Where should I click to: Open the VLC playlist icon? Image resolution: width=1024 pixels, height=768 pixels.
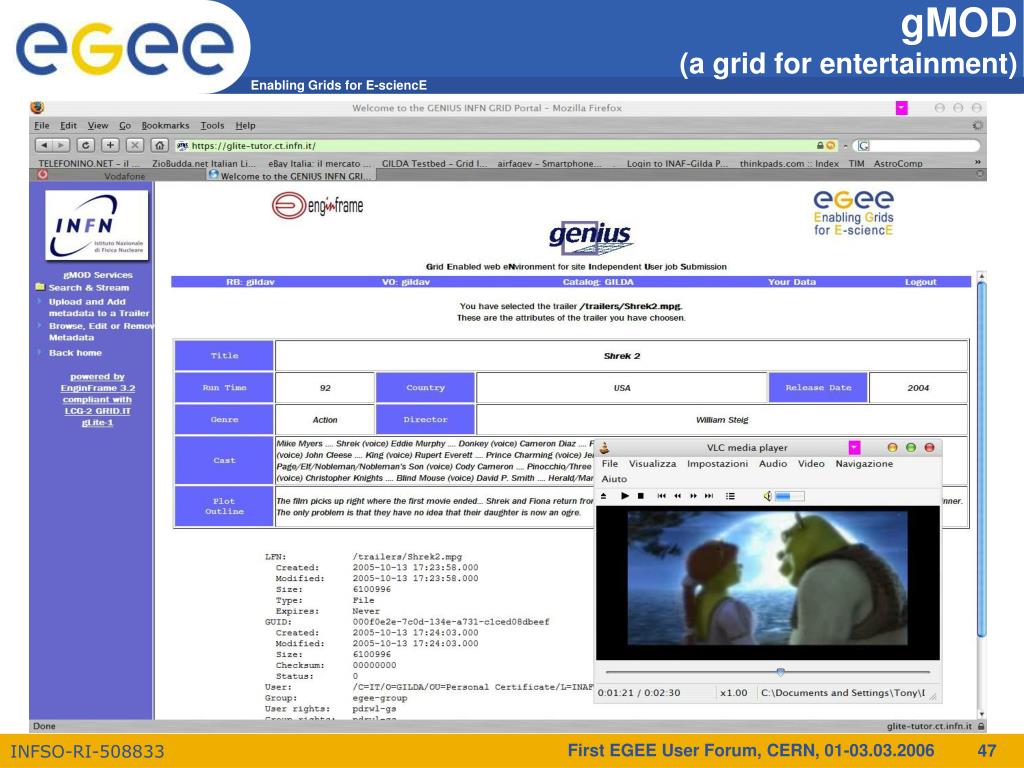click(730, 496)
